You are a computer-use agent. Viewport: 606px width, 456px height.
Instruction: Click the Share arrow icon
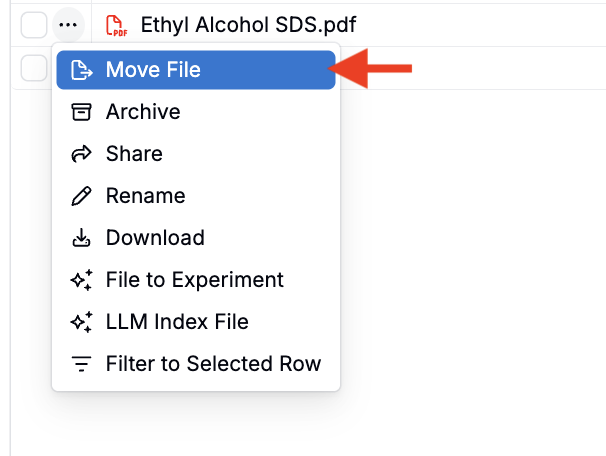point(81,154)
